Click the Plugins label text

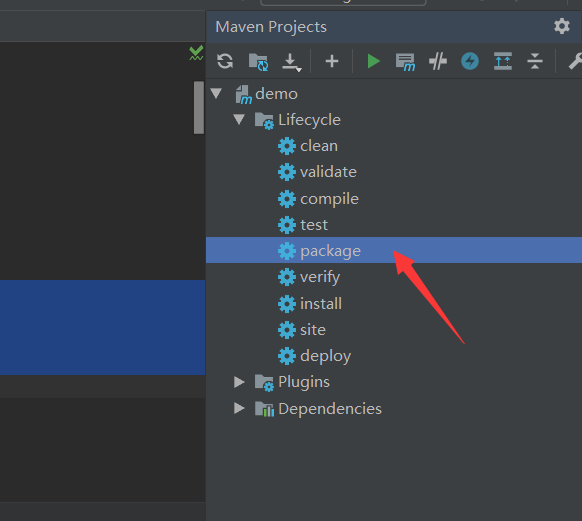click(x=304, y=382)
